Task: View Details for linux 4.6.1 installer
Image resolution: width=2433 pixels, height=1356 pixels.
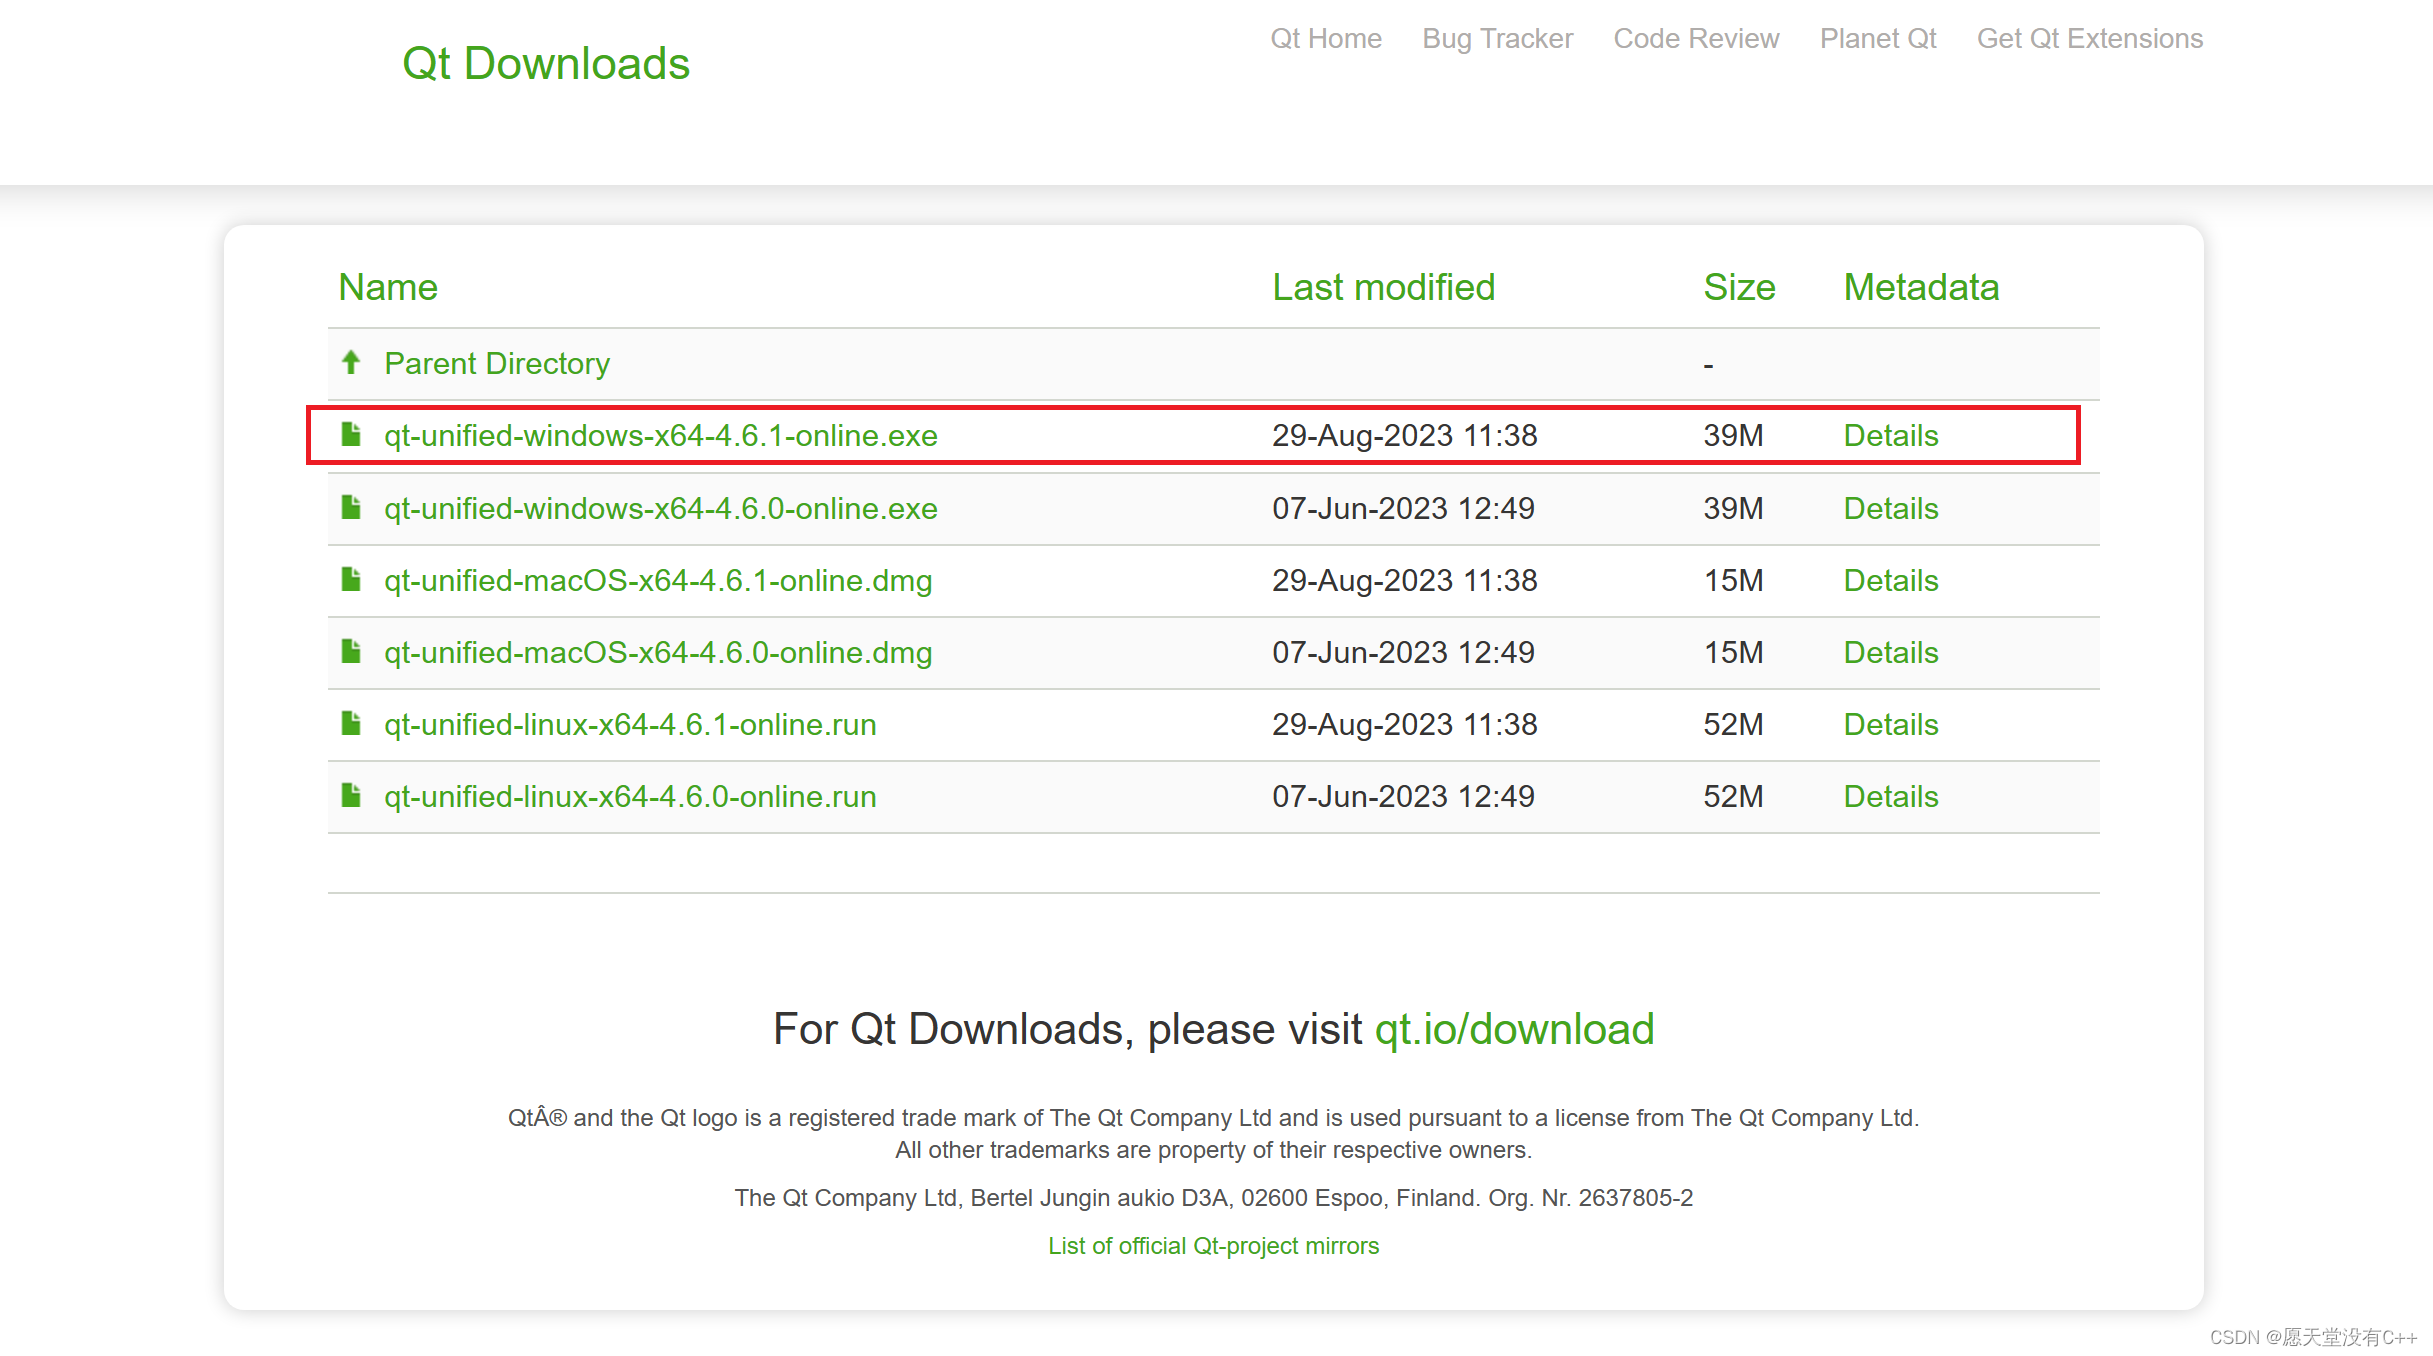Action: pyautogui.click(x=1890, y=725)
